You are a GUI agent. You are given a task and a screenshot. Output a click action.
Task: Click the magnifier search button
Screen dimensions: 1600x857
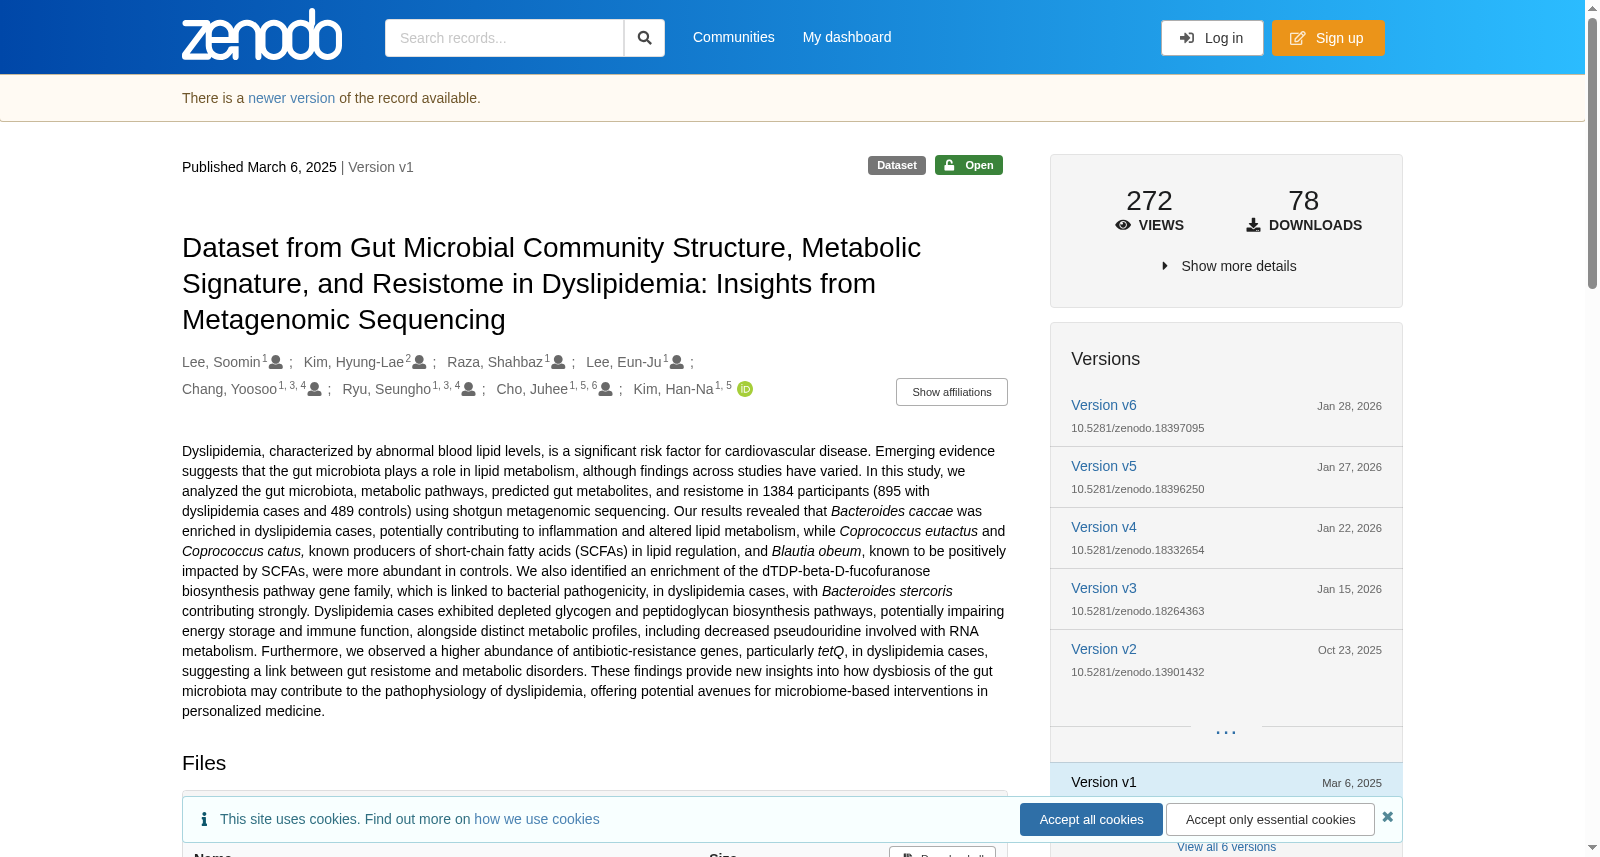pyautogui.click(x=644, y=38)
